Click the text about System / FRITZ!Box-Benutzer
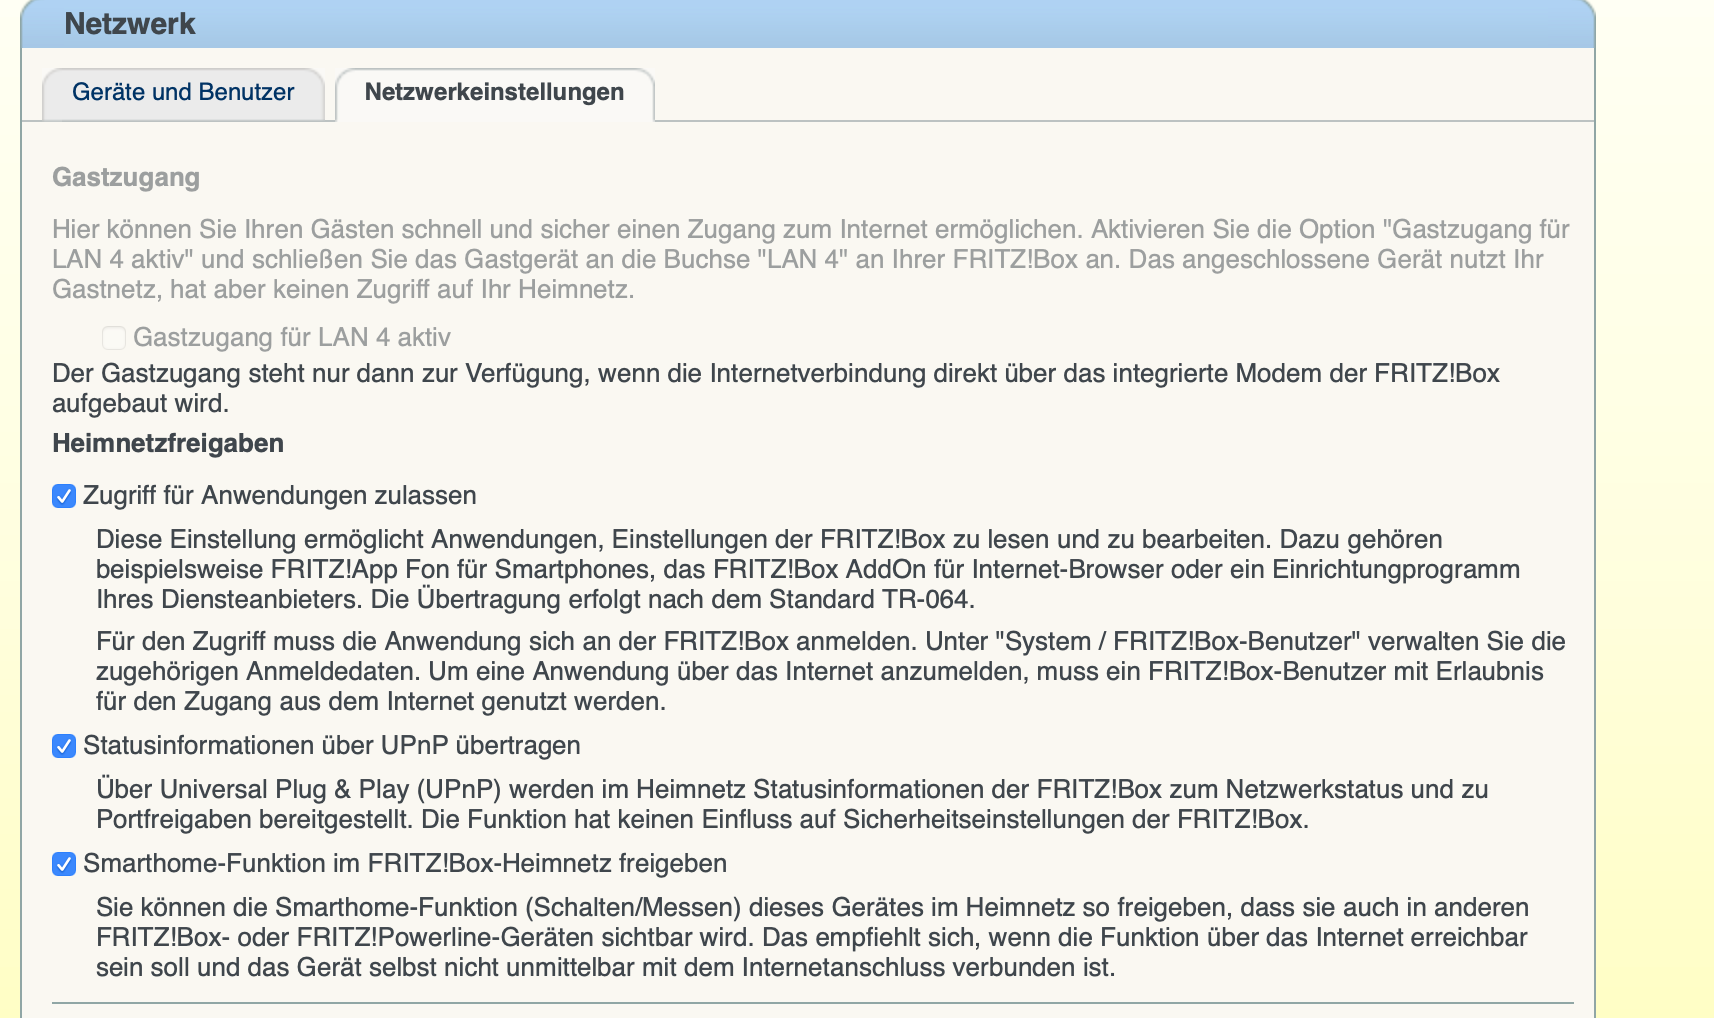1714x1018 pixels. tap(831, 672)
